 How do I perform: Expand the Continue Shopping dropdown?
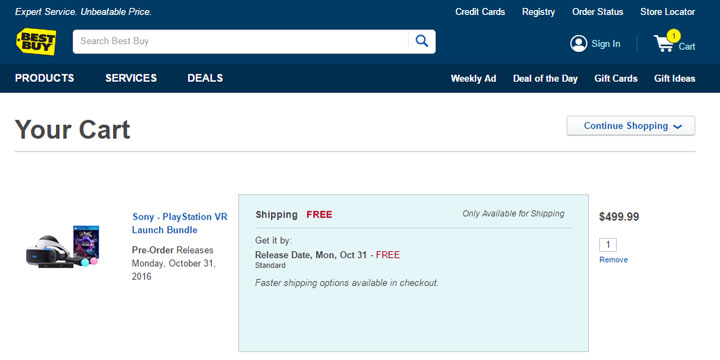pyautogui.click(x=631, y=126)
